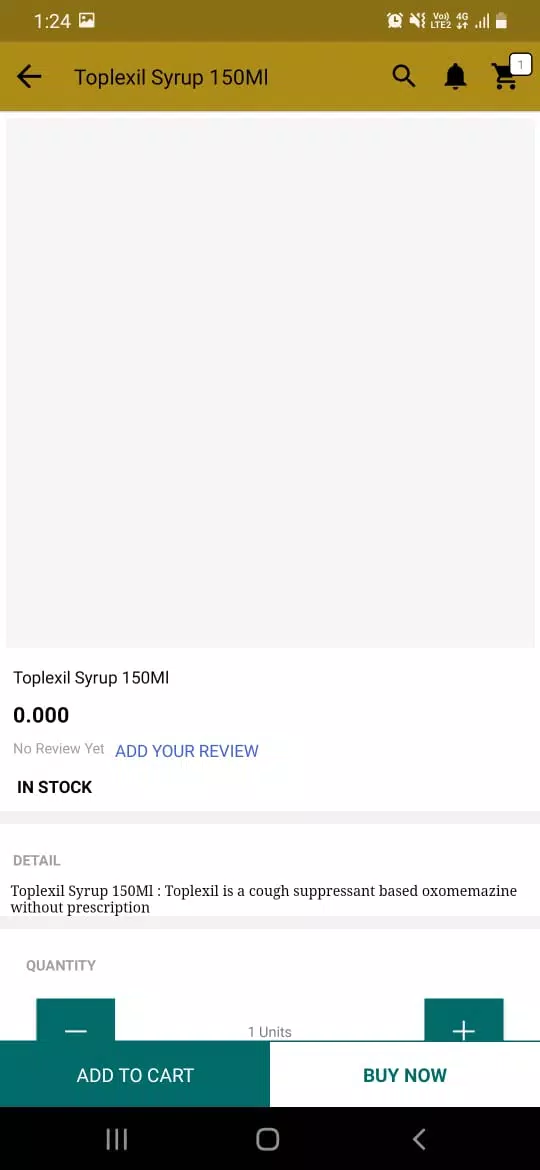This screenshot has height=1170, width=540.
Task: Tap Android home button
Action: (268, 1139)
